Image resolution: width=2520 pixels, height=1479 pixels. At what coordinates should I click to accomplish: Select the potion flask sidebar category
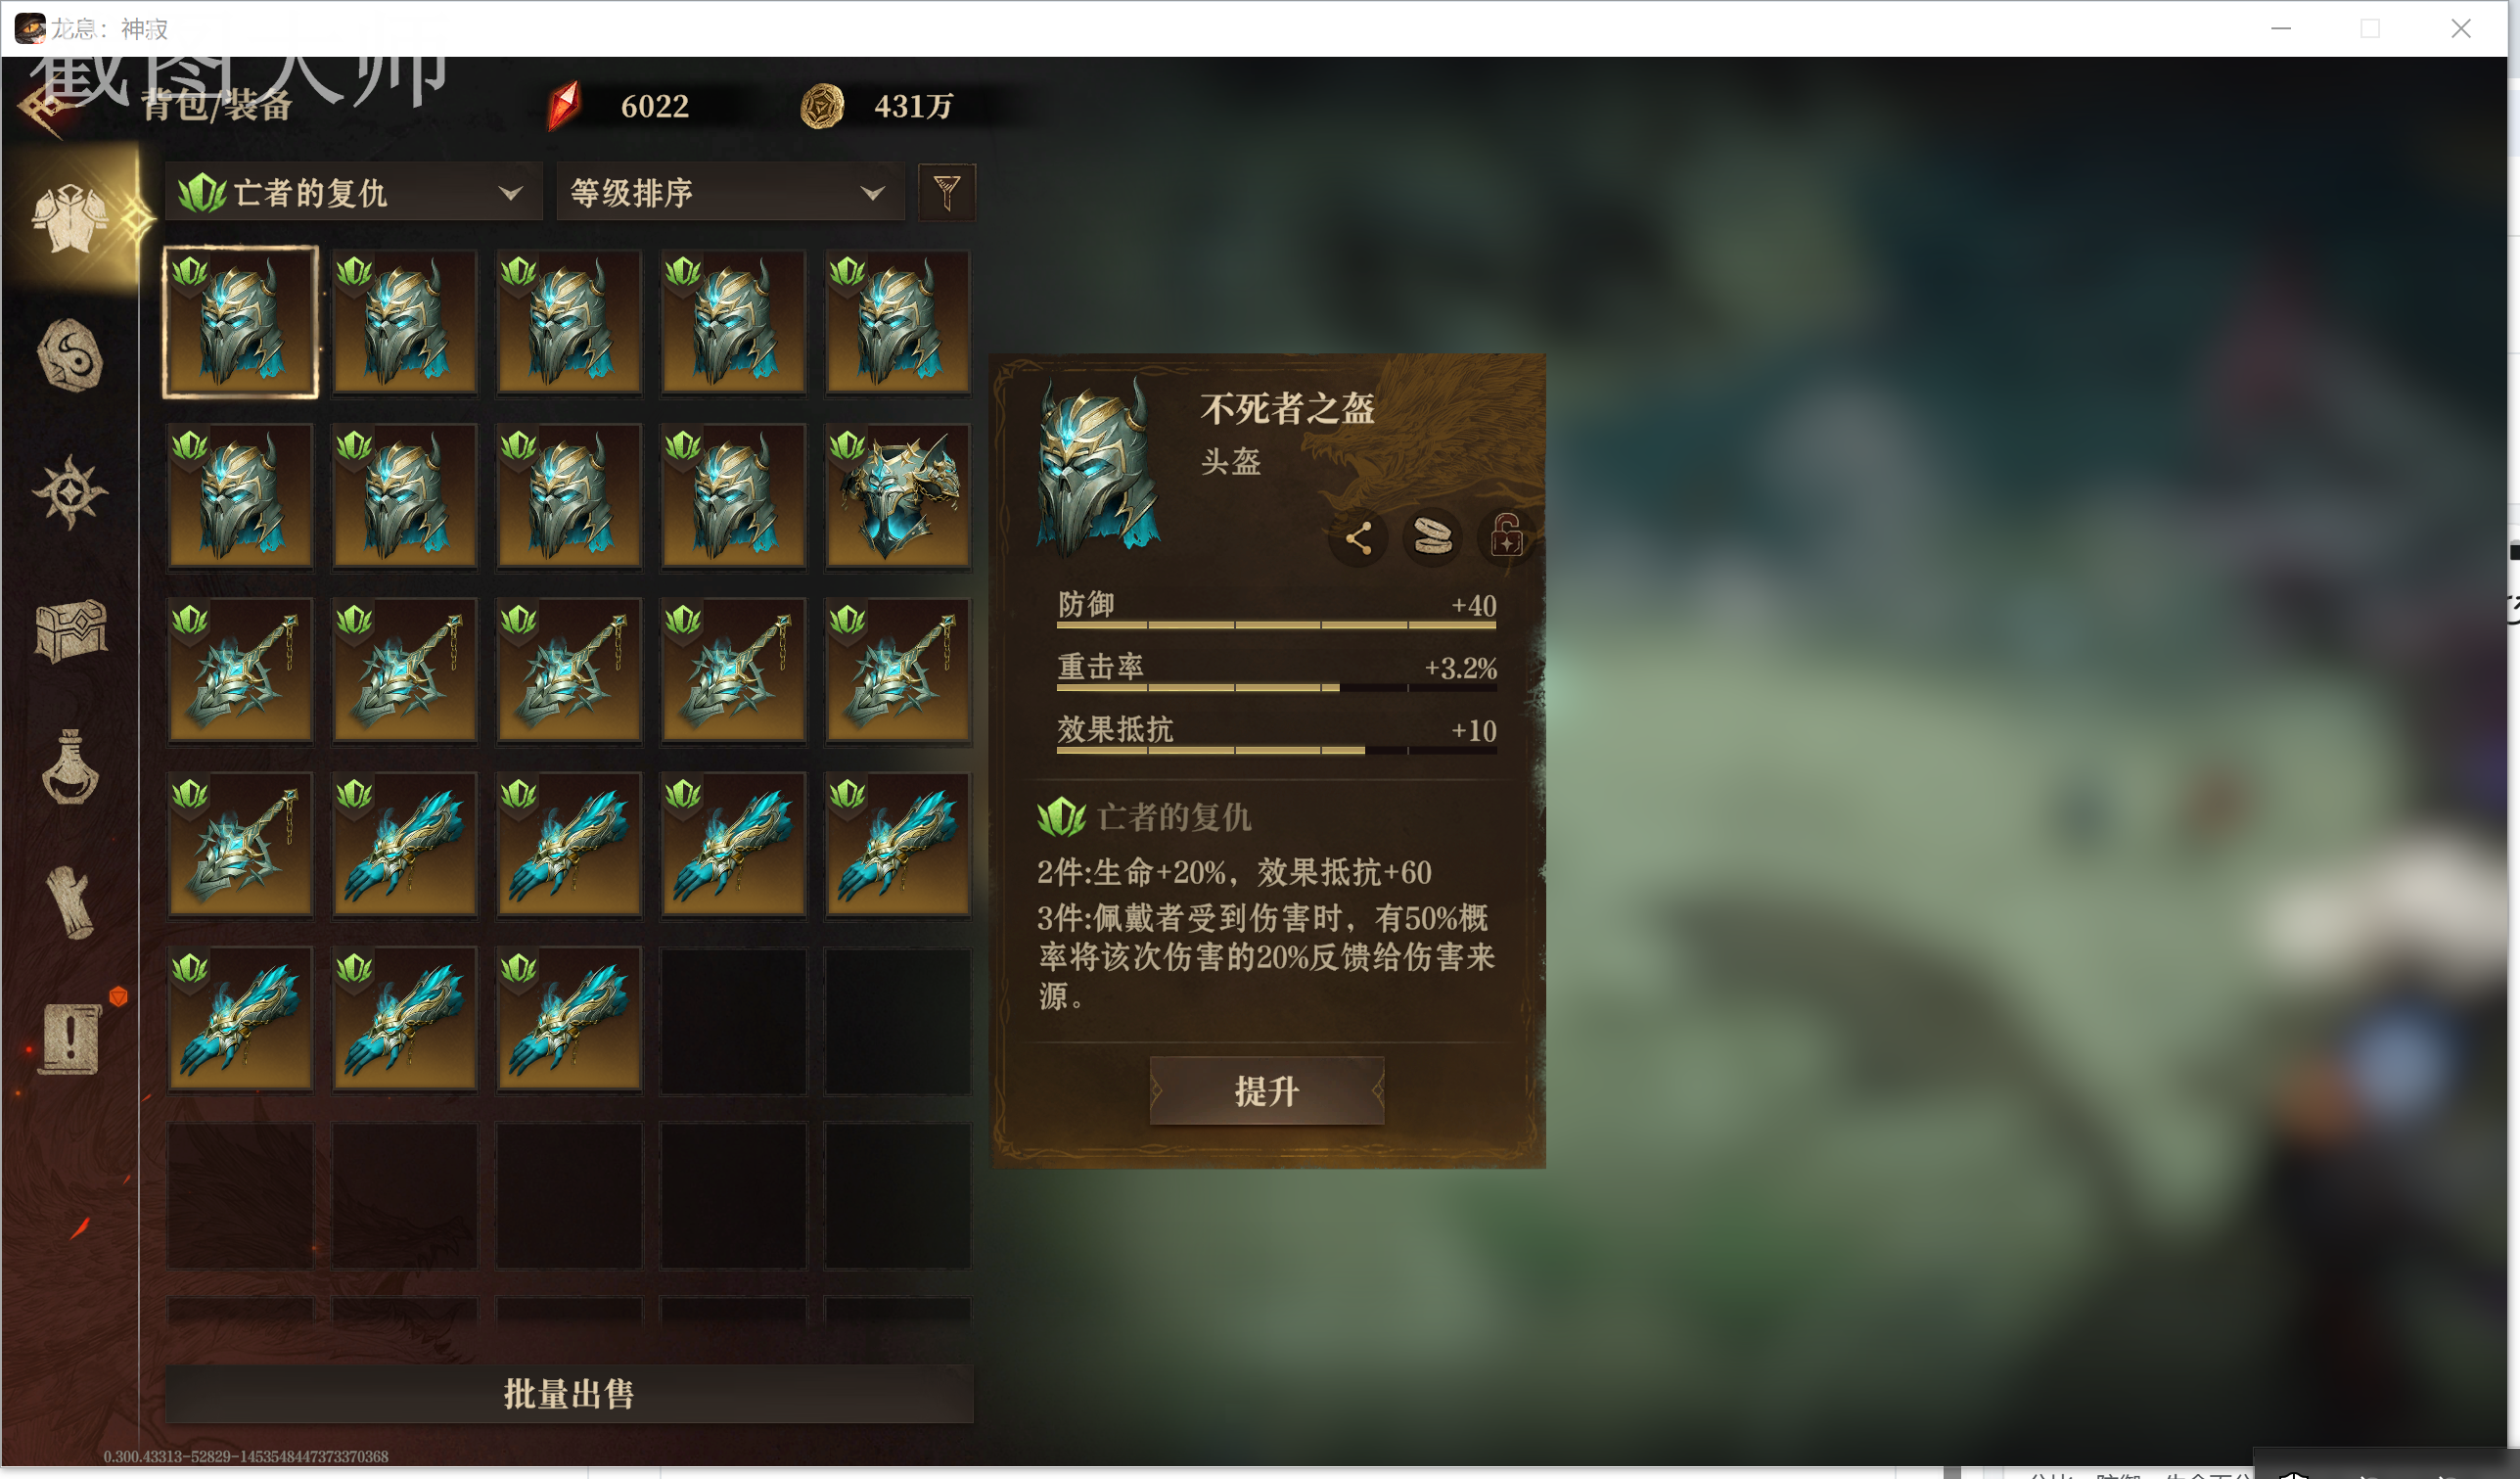pos(70,767)
